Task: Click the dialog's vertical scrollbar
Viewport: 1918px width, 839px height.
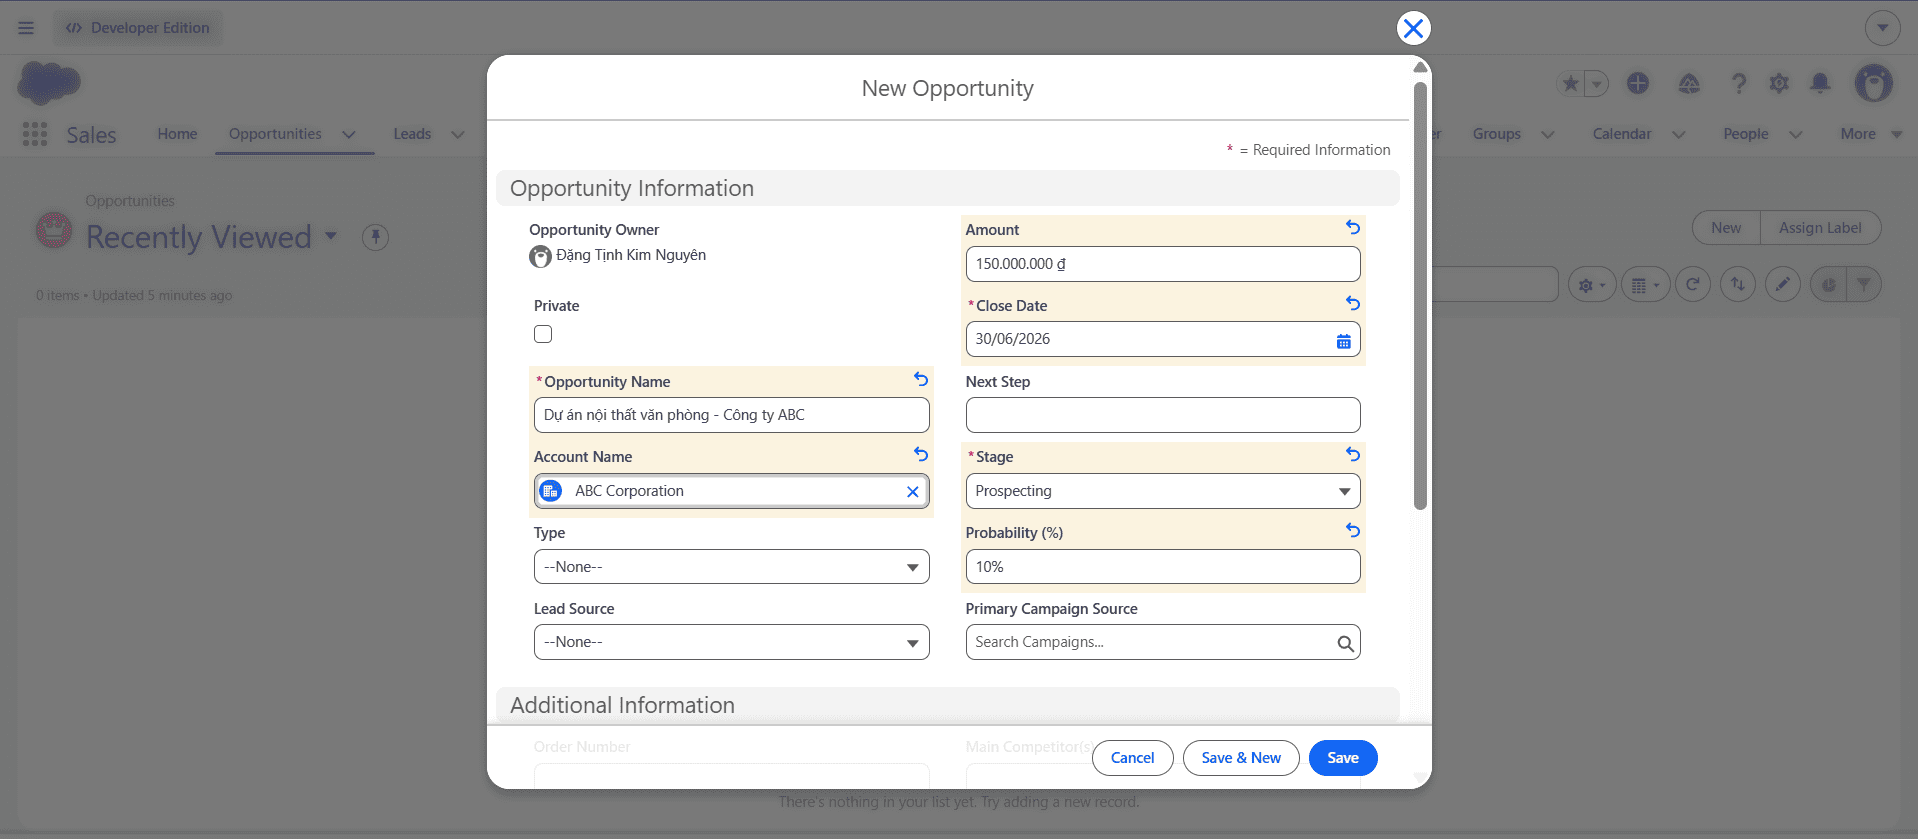Action: 1420,296
